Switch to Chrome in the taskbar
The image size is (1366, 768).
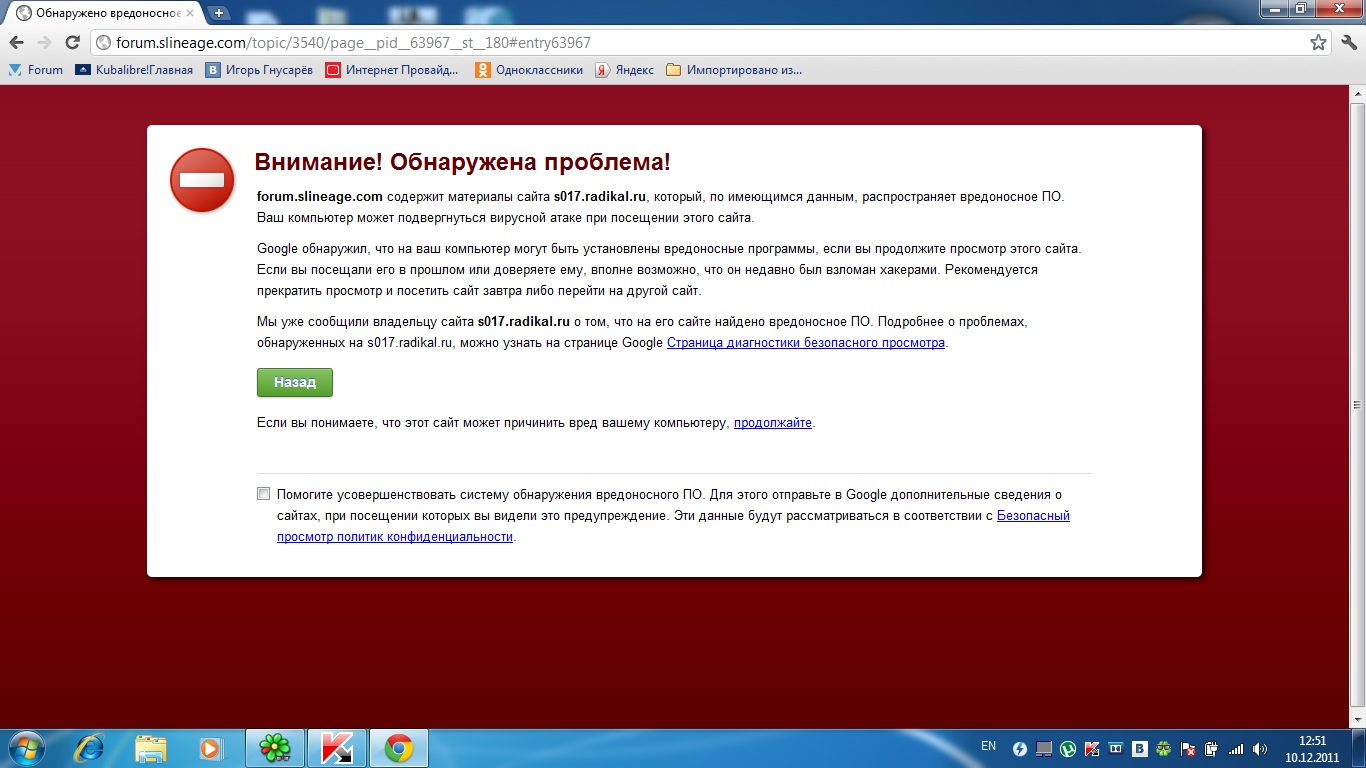click(399, 748)
